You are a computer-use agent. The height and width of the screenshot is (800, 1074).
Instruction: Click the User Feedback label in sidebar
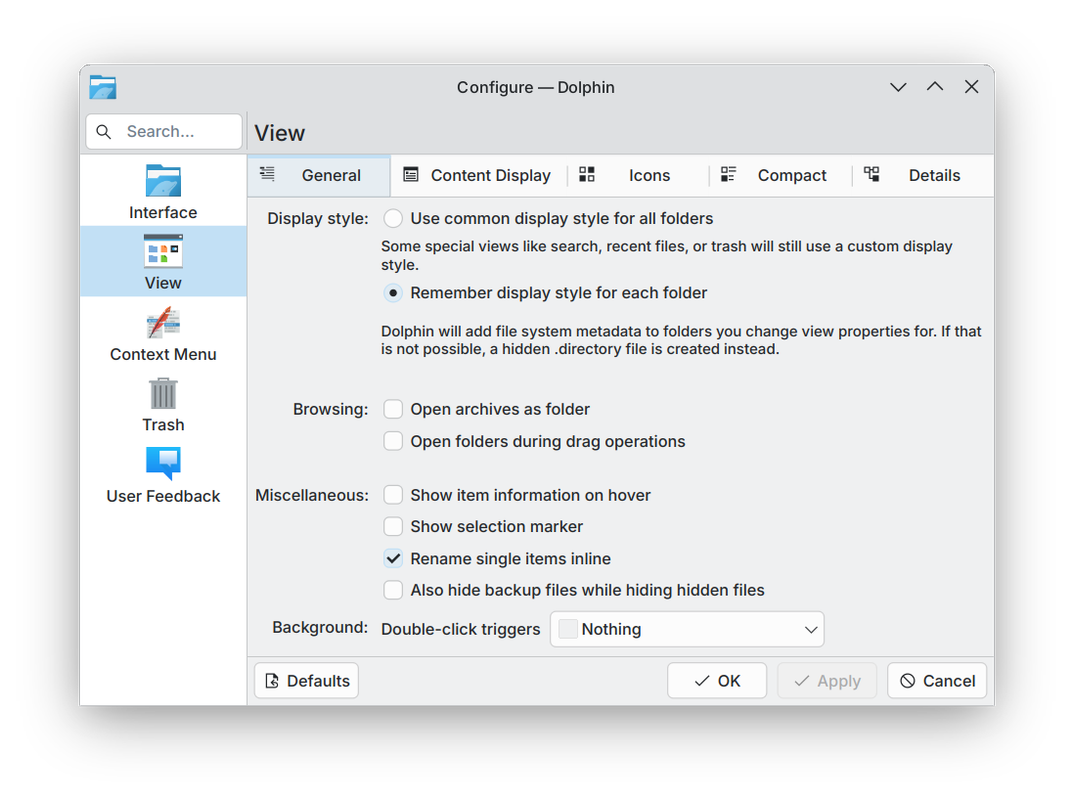tap(163, 496)
